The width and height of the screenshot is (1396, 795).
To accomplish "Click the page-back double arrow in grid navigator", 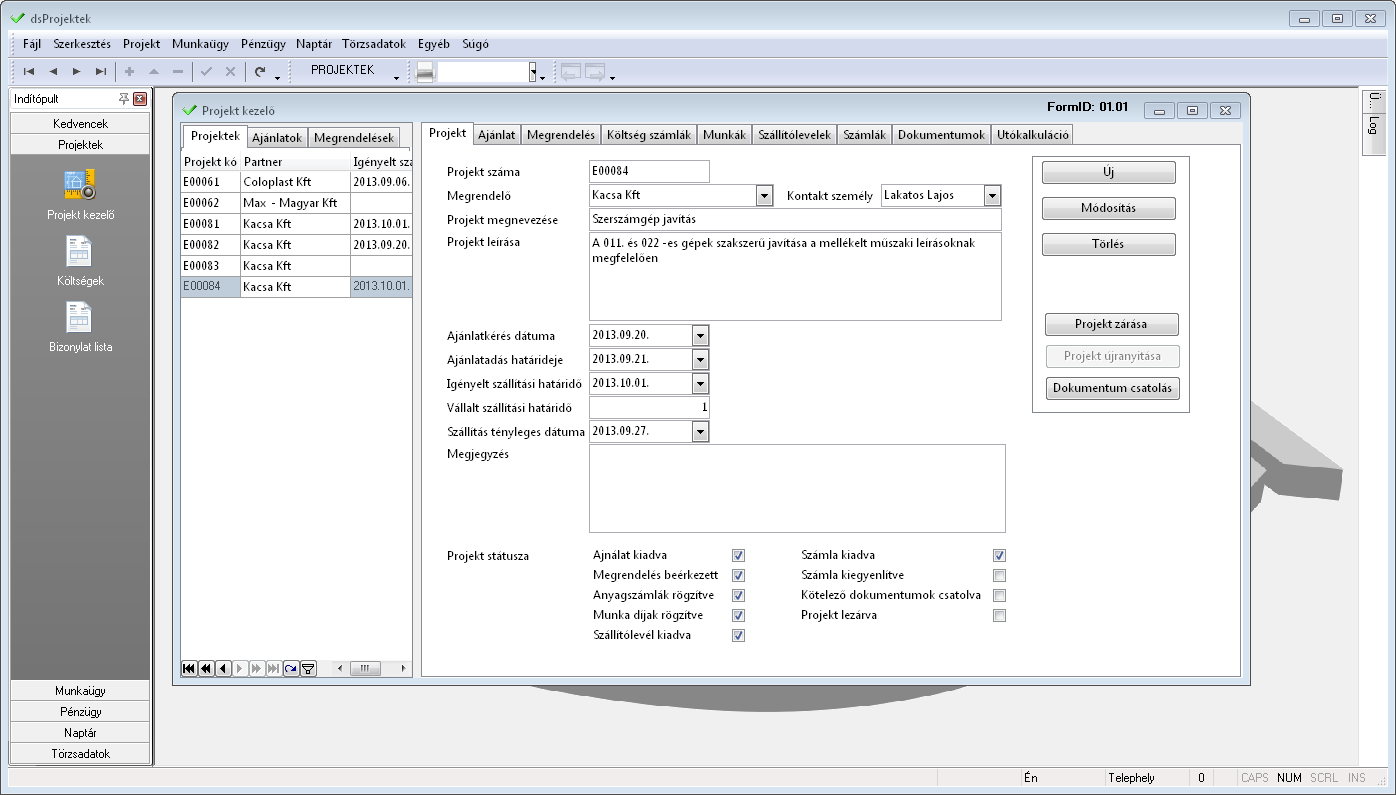I will tap(206, 668).
